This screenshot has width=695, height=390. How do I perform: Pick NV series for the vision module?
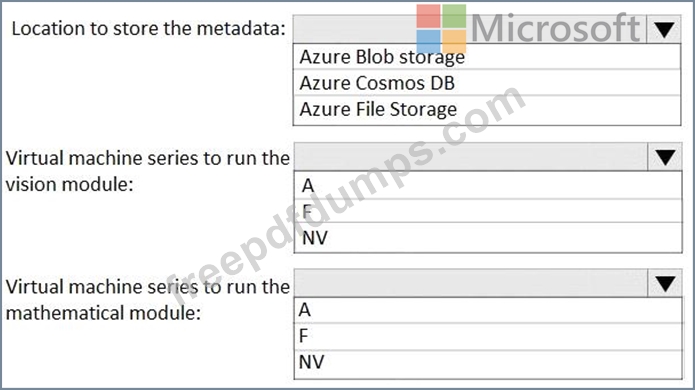click(488, 238)
